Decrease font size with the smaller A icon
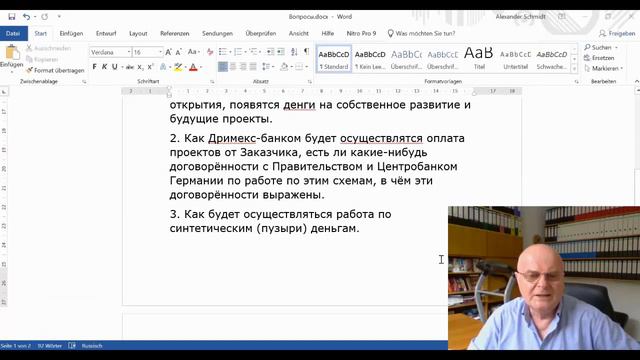 [x=178, y=52]
